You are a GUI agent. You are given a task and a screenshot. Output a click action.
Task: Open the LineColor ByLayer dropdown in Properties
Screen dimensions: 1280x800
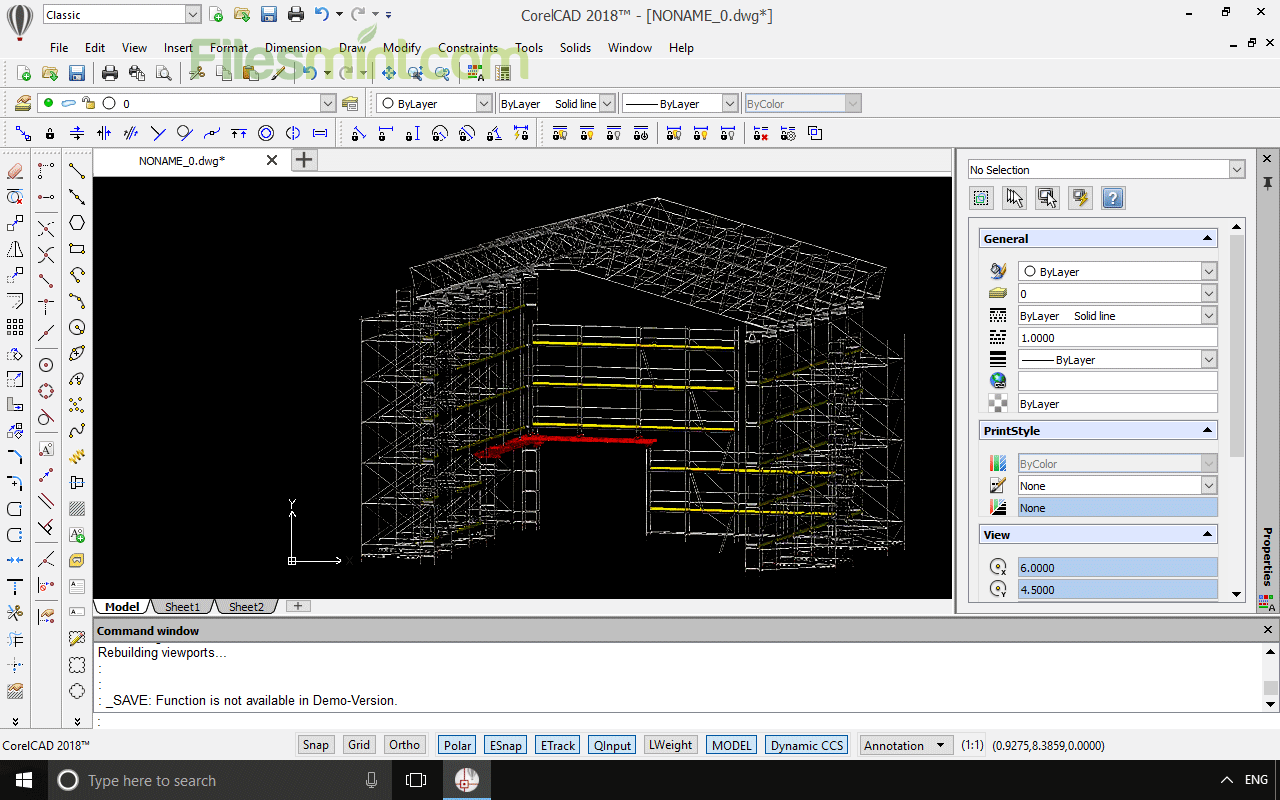(1207, 270)
